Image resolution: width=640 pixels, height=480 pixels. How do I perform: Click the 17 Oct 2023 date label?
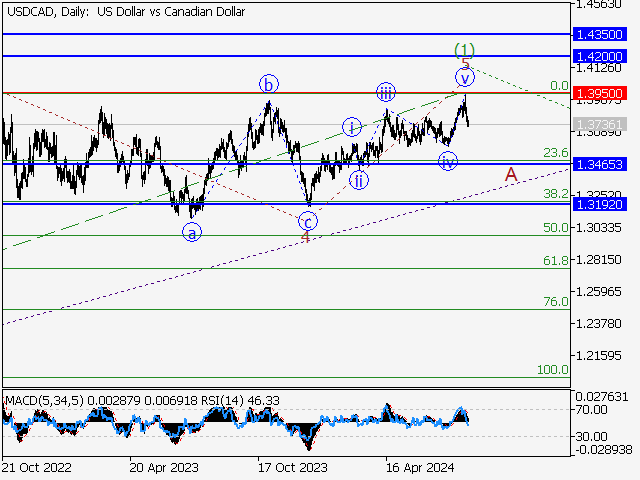pyautogui.click(x=293, y=467)
